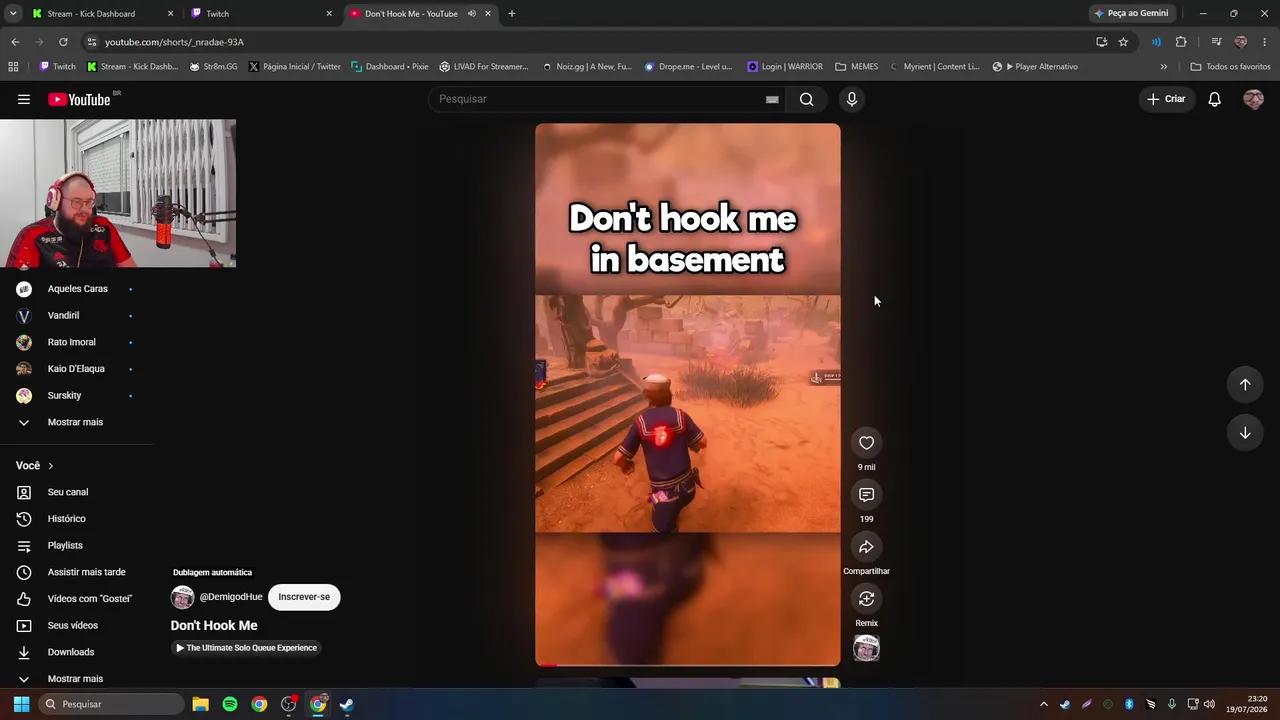This screenshot has width=1280, height=720.
Task: Open a new Chrome tab
Action: (x=512, y=14)
